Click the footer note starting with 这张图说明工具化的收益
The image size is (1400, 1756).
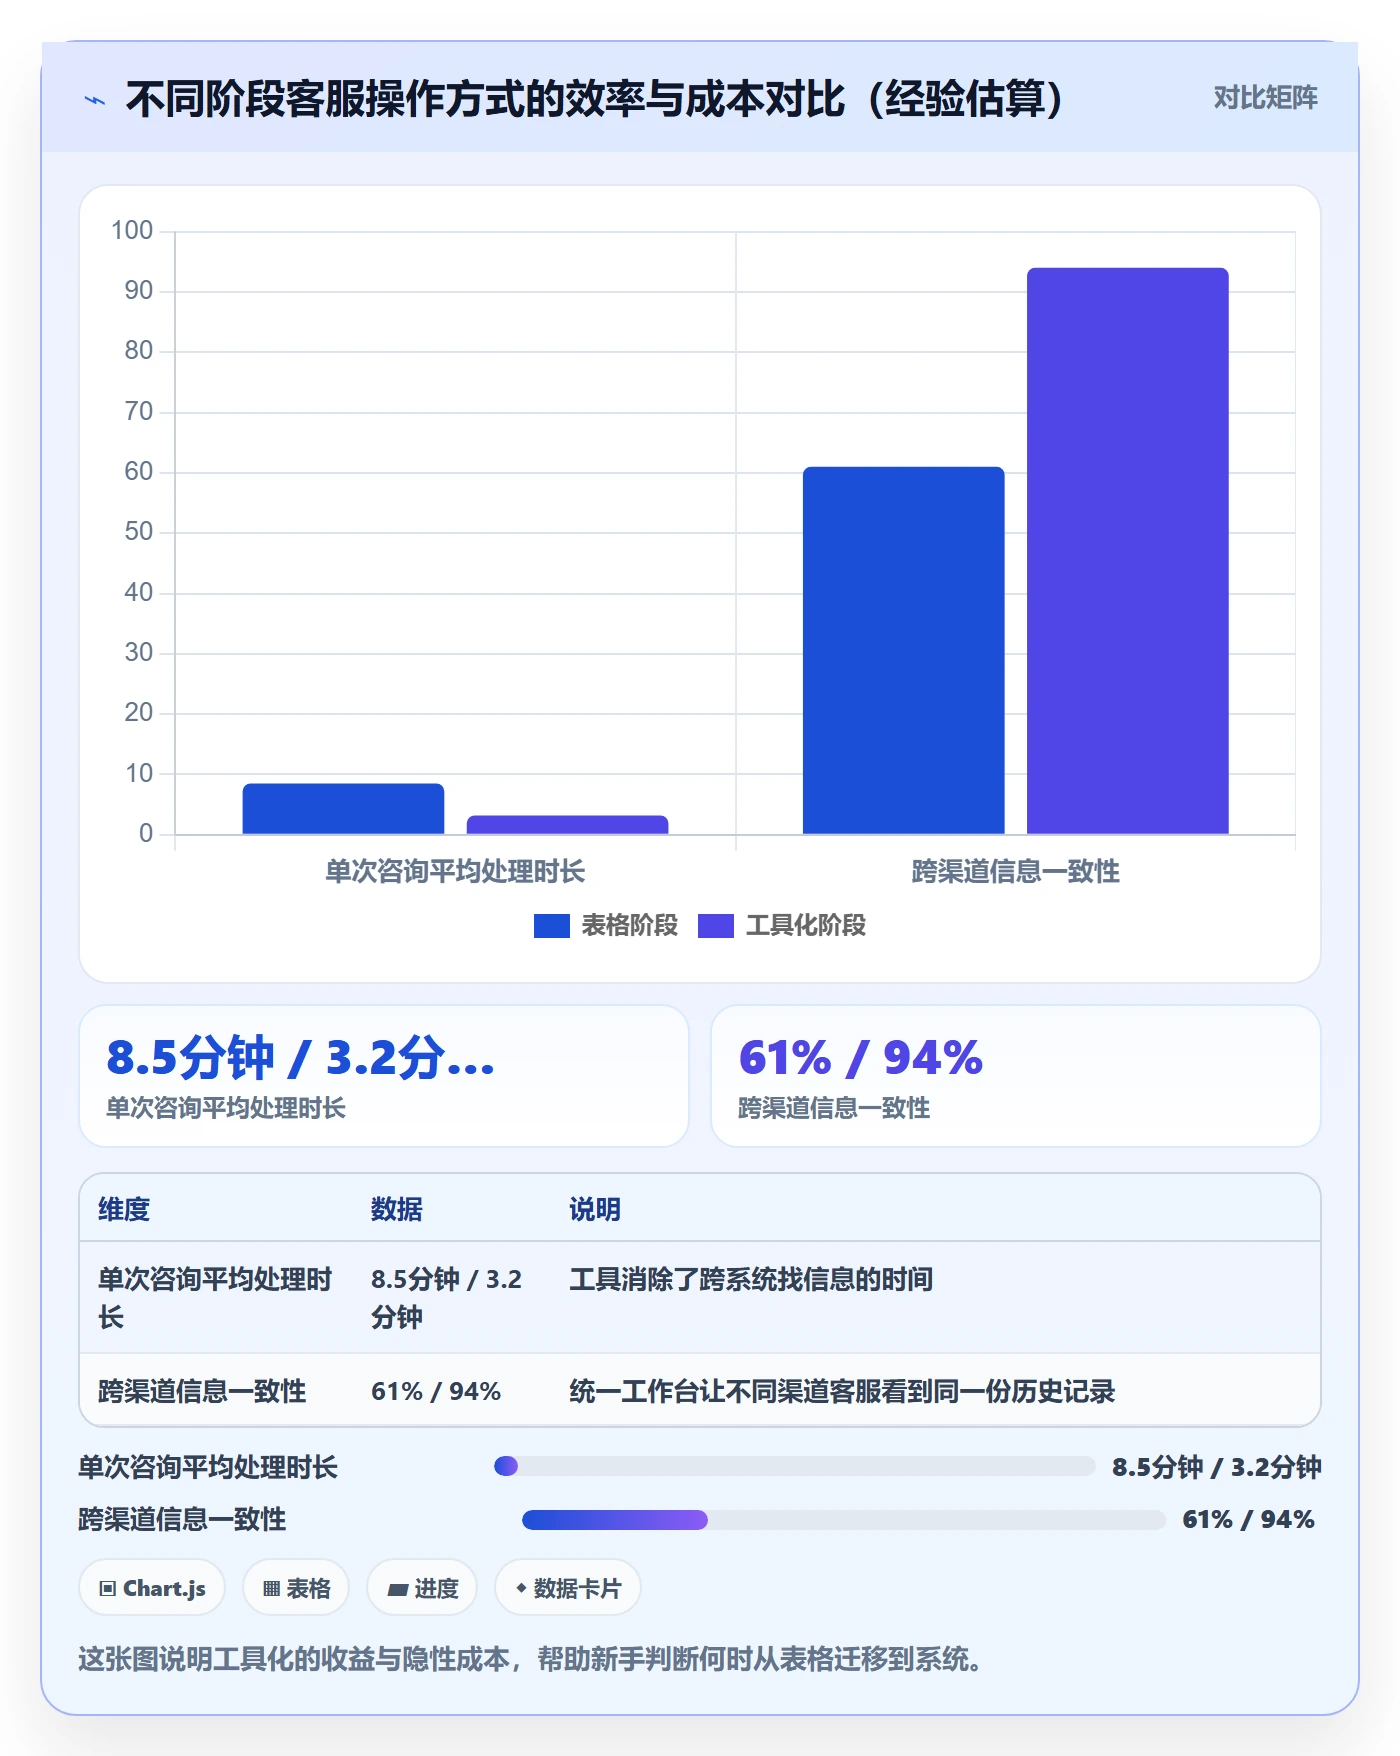530,1660
